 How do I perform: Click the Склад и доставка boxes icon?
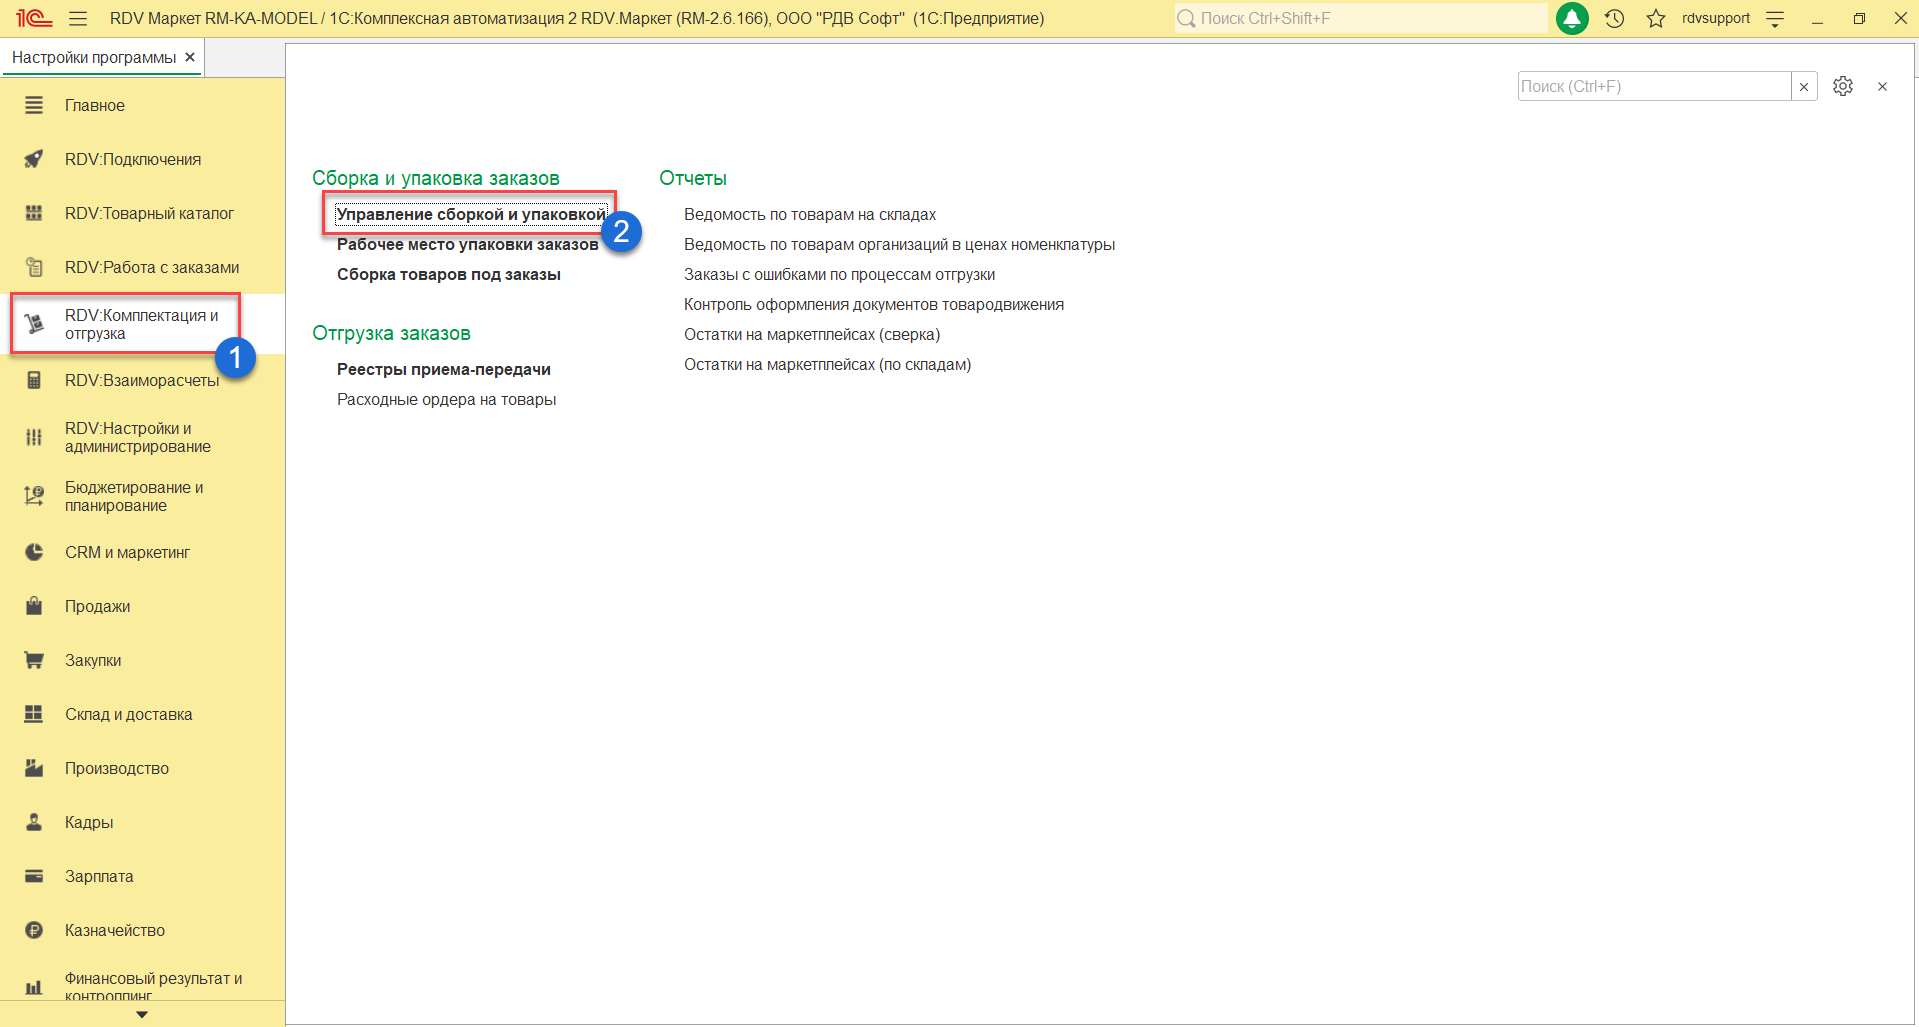(34, 714)
